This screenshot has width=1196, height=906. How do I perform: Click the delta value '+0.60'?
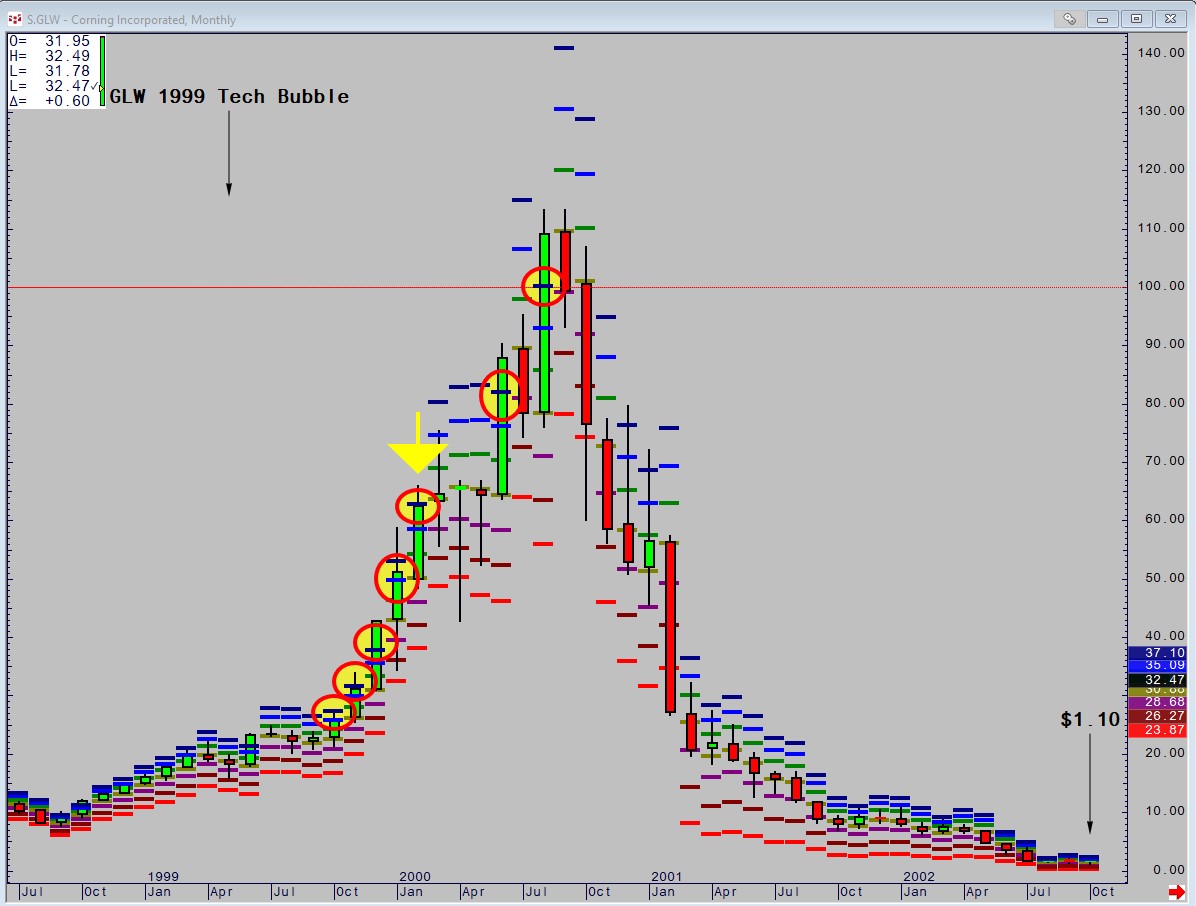pos(67,101)
